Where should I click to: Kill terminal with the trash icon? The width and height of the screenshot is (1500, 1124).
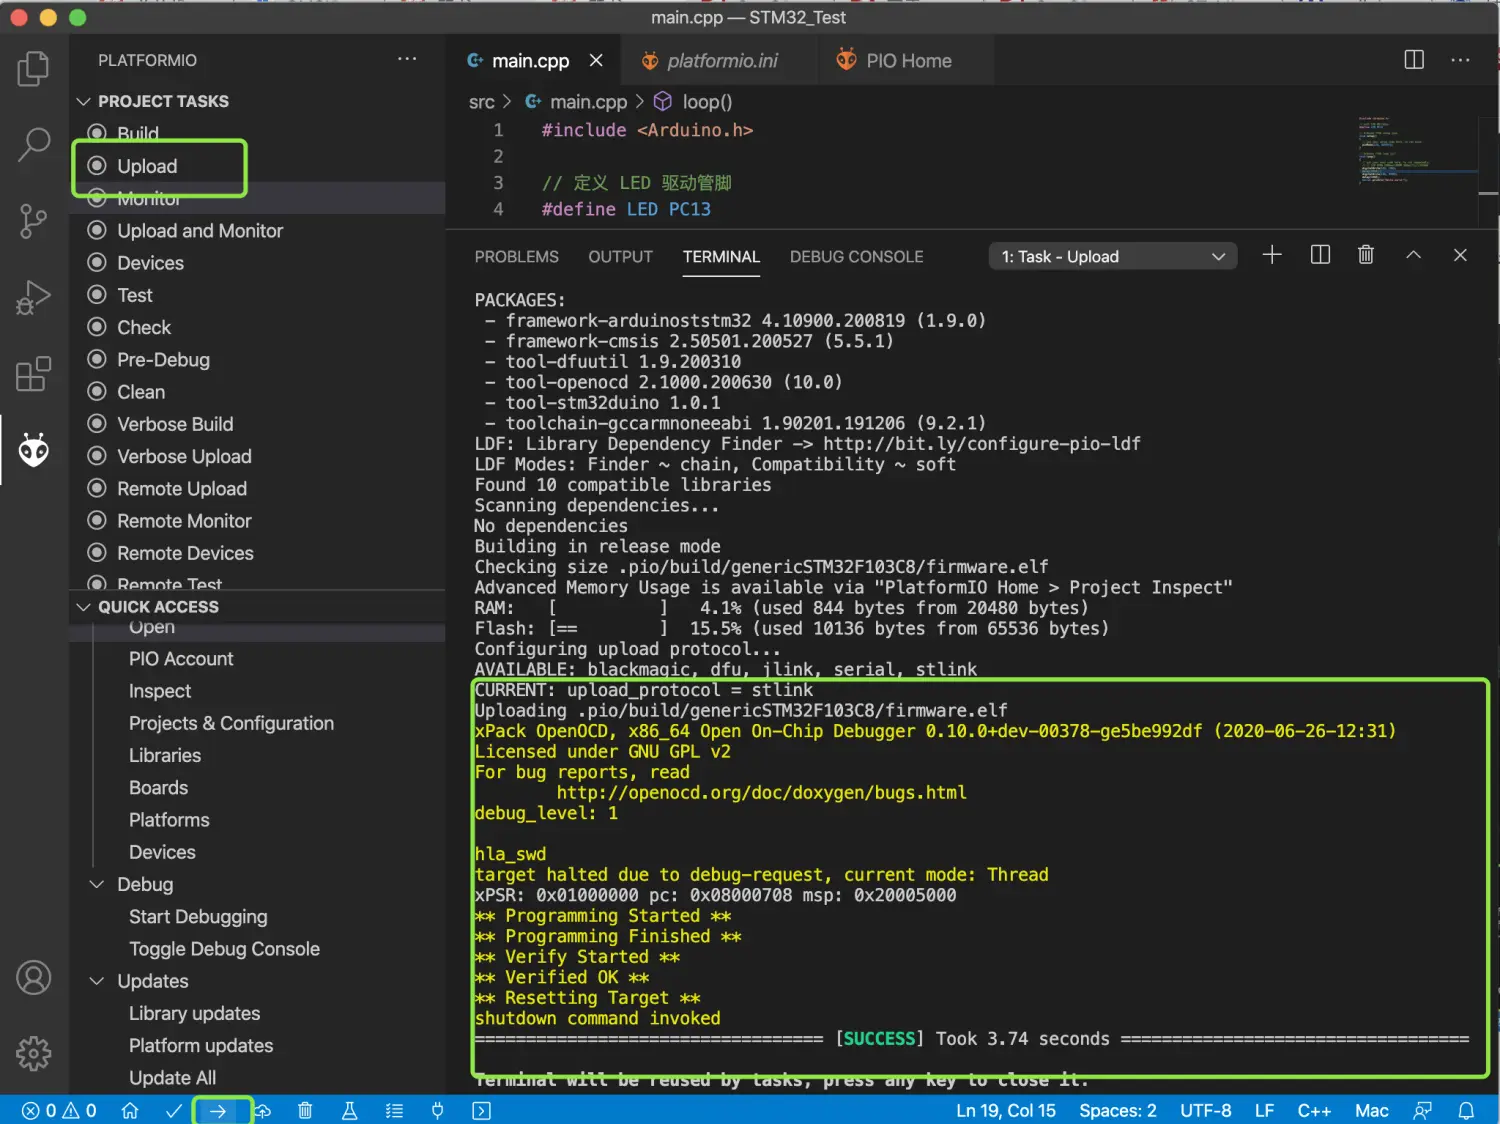1366,255
